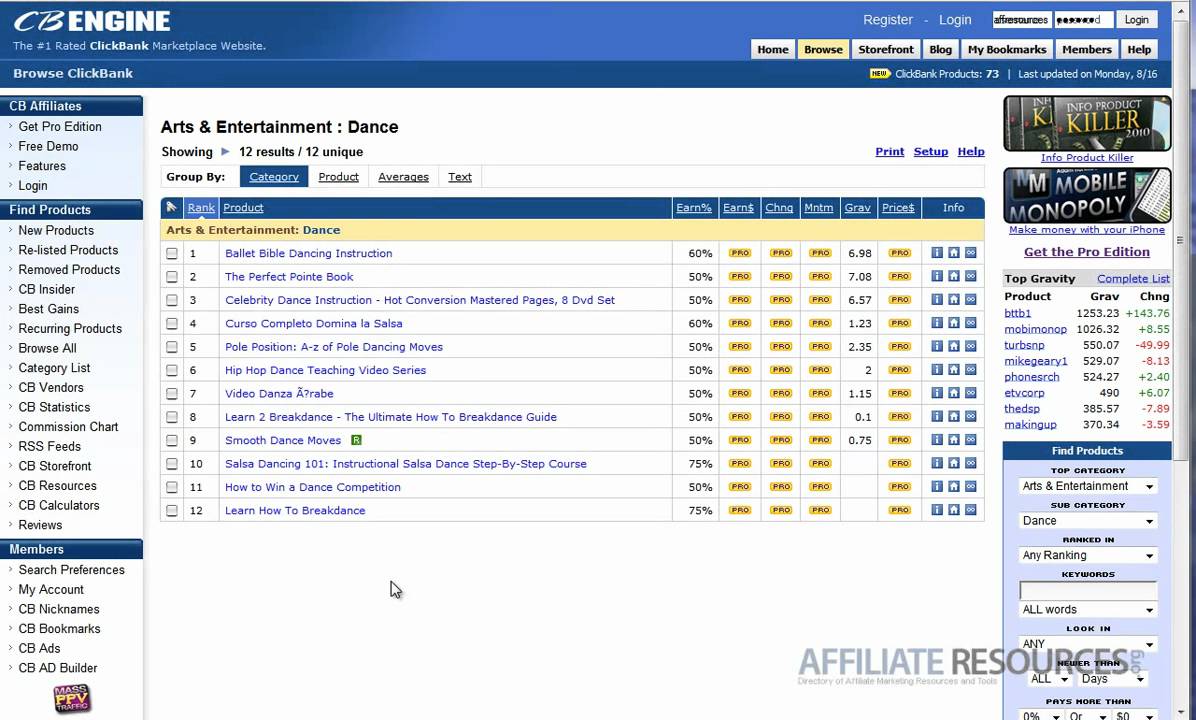1196x720 pixels.
Task: Select checkbox for Salsa Dancing 101 row
Action: pyautogui.click(x=172, y=464)
